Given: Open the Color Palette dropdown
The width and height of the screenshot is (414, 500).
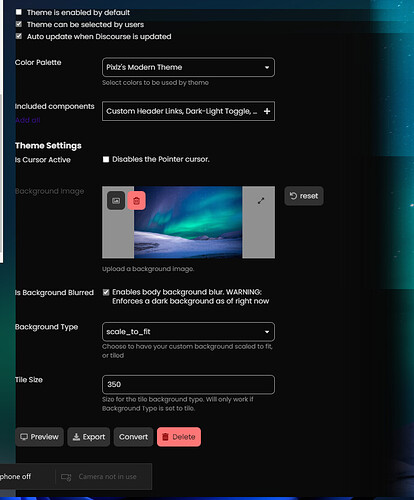Looking at the screenshot, I should click(188, 67).
